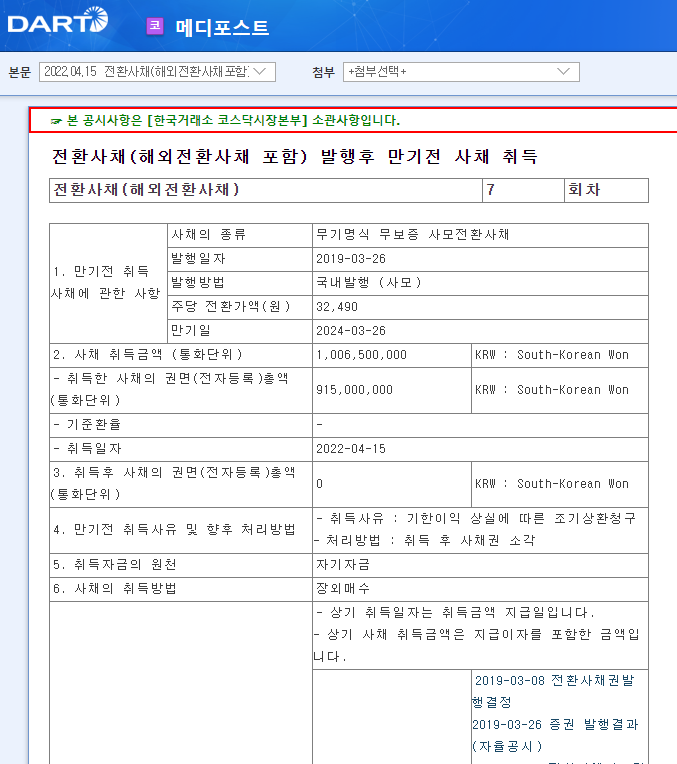Click note 상기 취득일자는 취득금액 지급일입니다
The width and height of the screenshot is (677, 764).
(x=455, y=612)
